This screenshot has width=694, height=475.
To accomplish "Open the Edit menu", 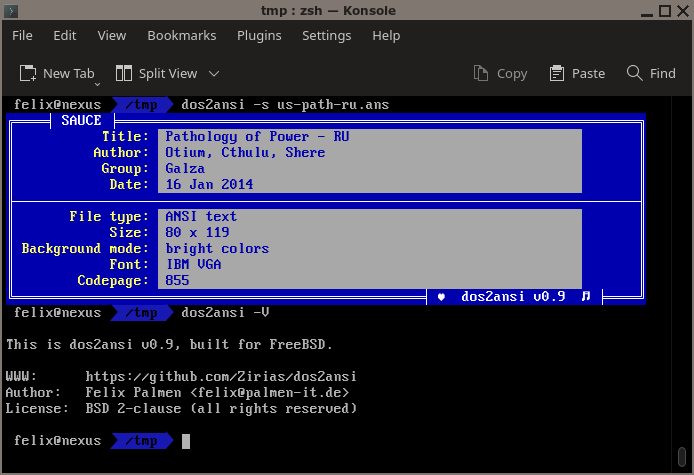I will (65, 35).
